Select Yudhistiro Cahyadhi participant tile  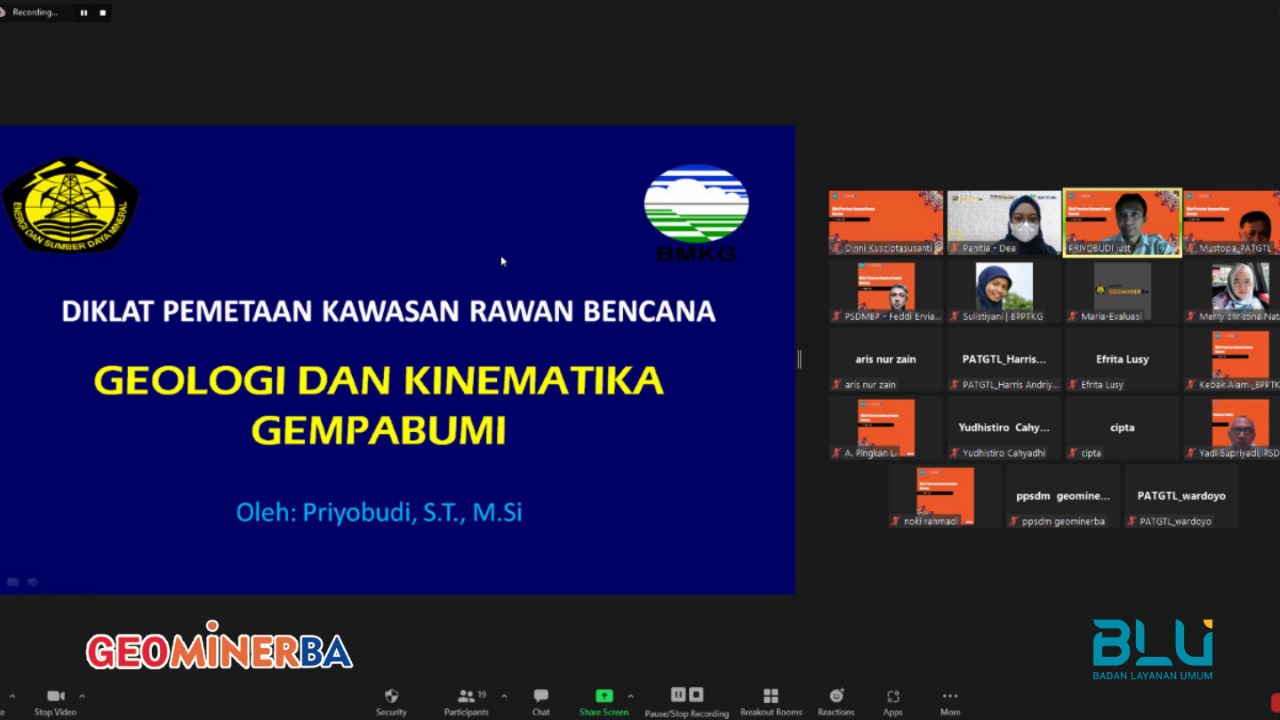click(x=1004, y=427)
